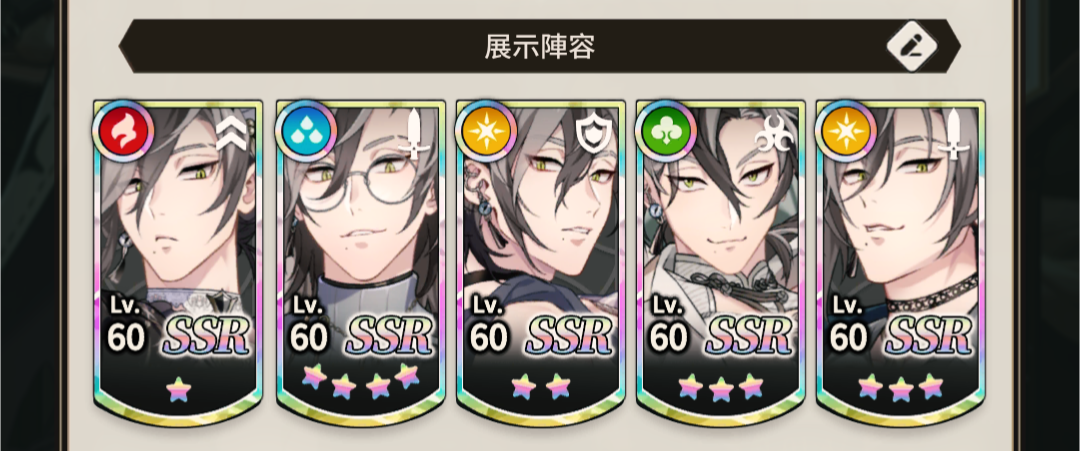Click the double chevron role icon on the first card
The width and height of the screenshot is (1080, 451).
point(231,134)
